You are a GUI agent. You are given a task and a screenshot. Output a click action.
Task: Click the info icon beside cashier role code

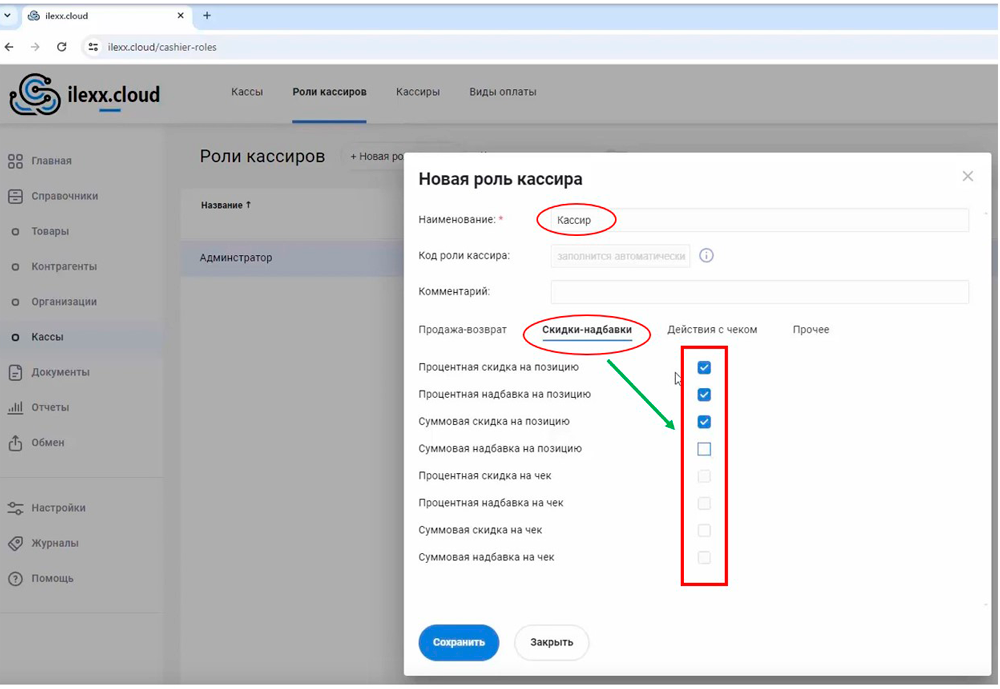point(706,256)
